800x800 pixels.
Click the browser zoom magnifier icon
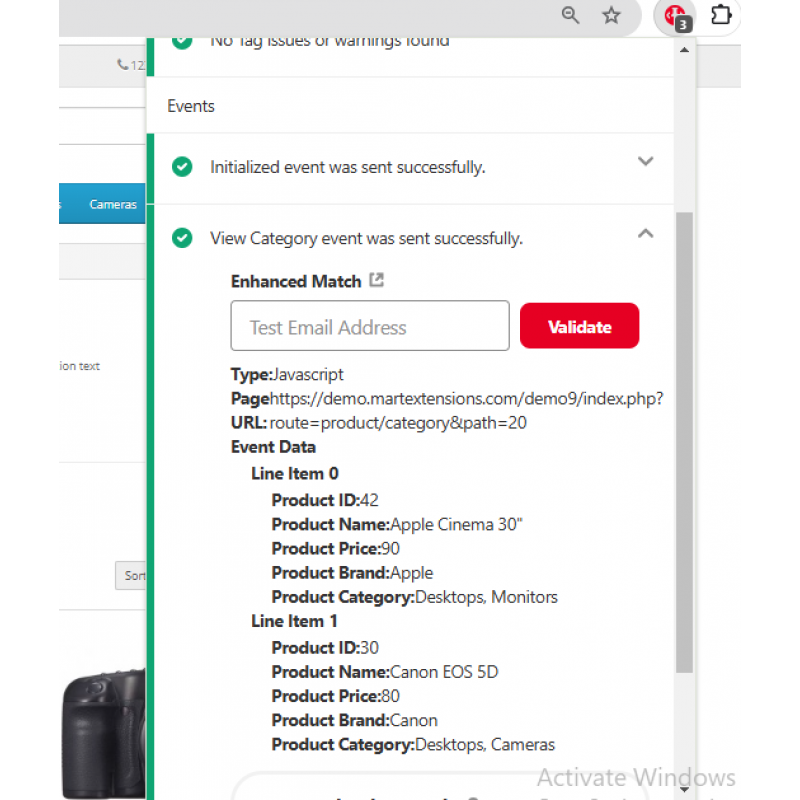point(570,15)
